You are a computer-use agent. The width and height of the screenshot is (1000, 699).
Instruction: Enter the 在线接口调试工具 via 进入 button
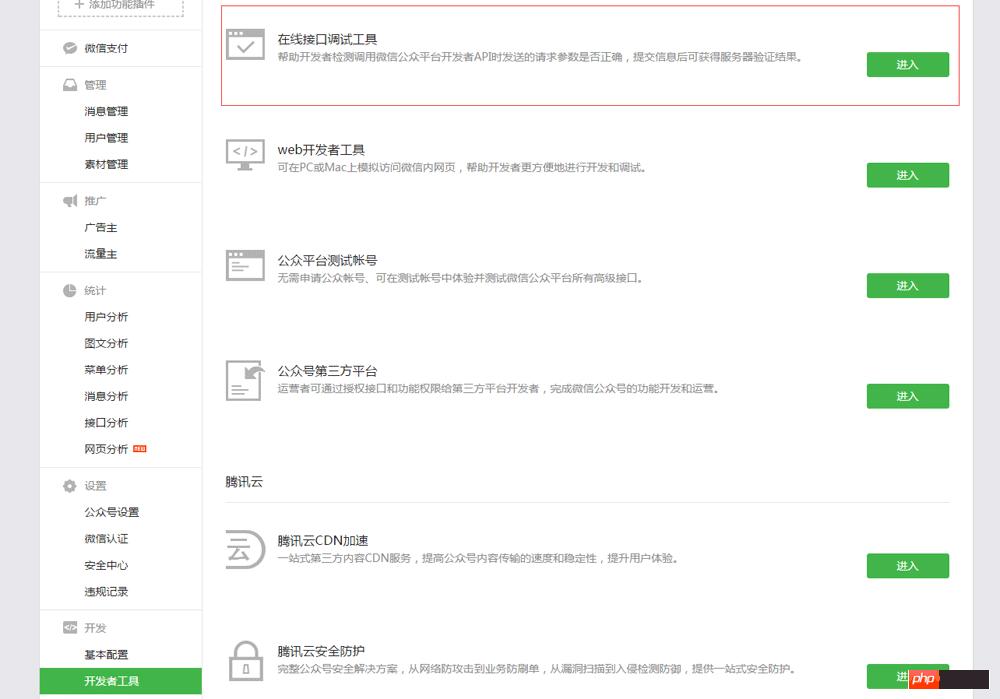pyautogui.click(x=907, y=65)
